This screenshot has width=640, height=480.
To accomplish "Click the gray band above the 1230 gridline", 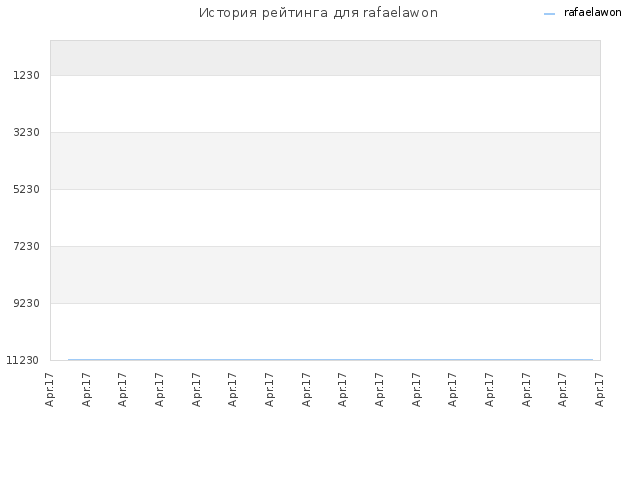I will 325,58.
